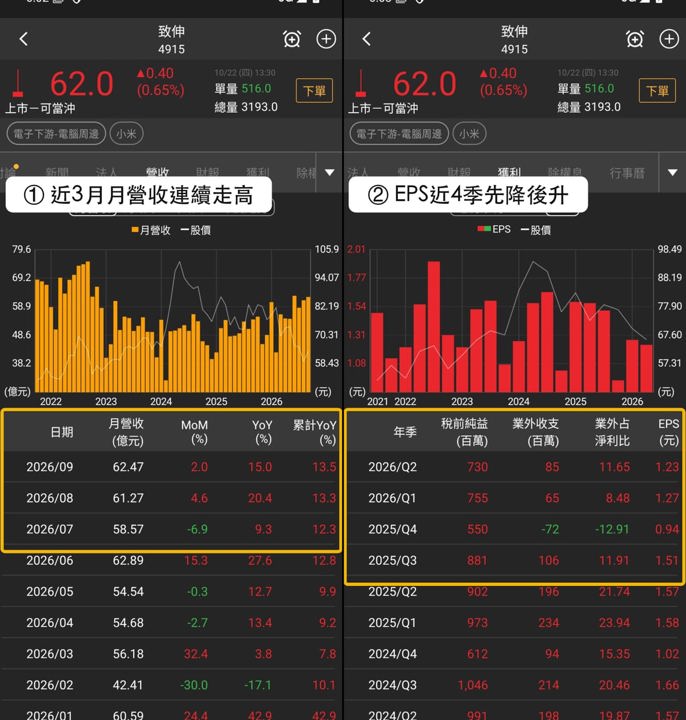Open the 小米 tag in left screen
The height and width of the screenshot is (720, 686).
click(x=126, y=134)
